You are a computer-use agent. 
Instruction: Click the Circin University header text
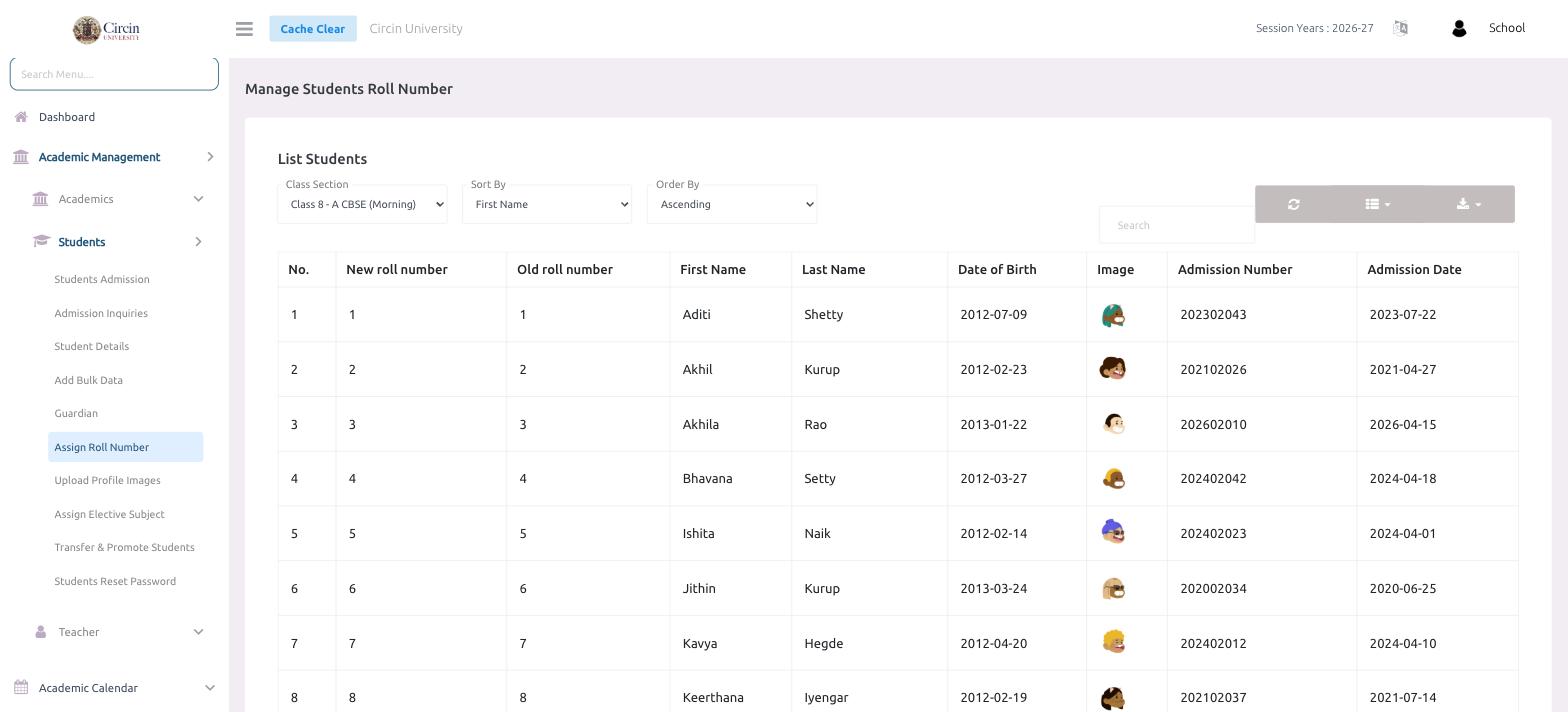click(x=416, y=28)
